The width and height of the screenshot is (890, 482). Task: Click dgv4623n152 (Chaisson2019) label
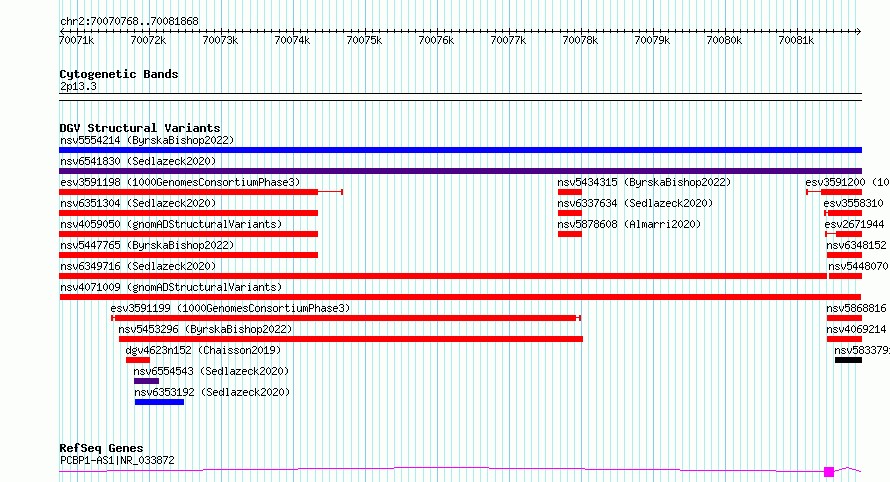coord(203,350)
